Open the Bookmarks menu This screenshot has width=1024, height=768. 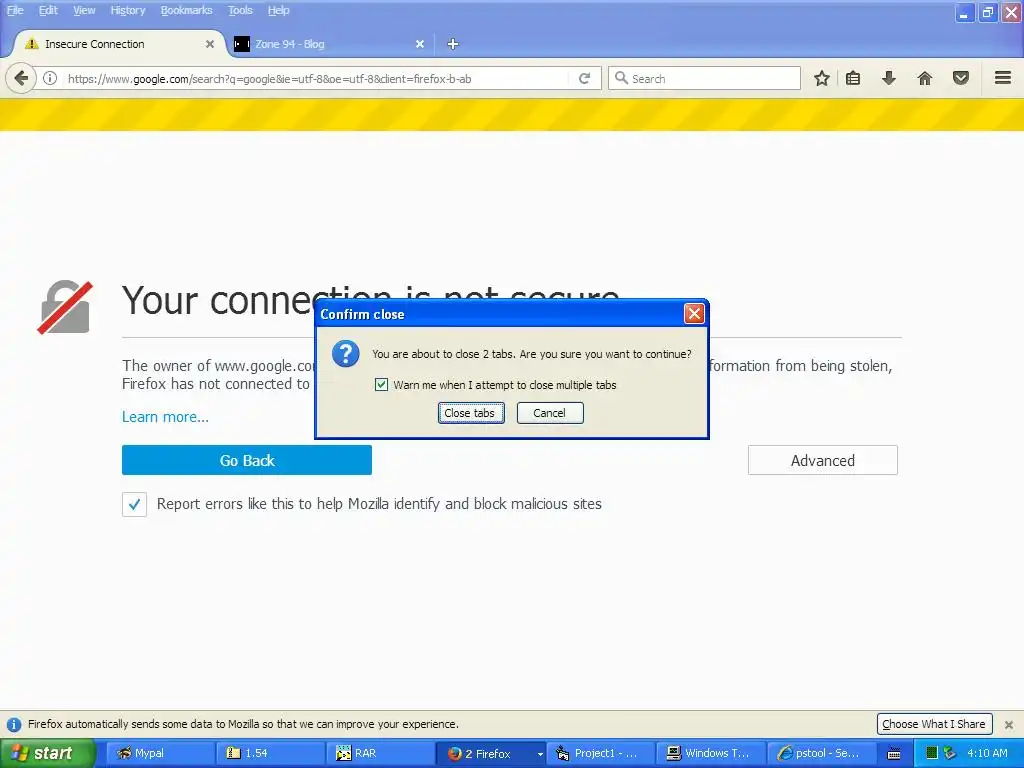186,10
